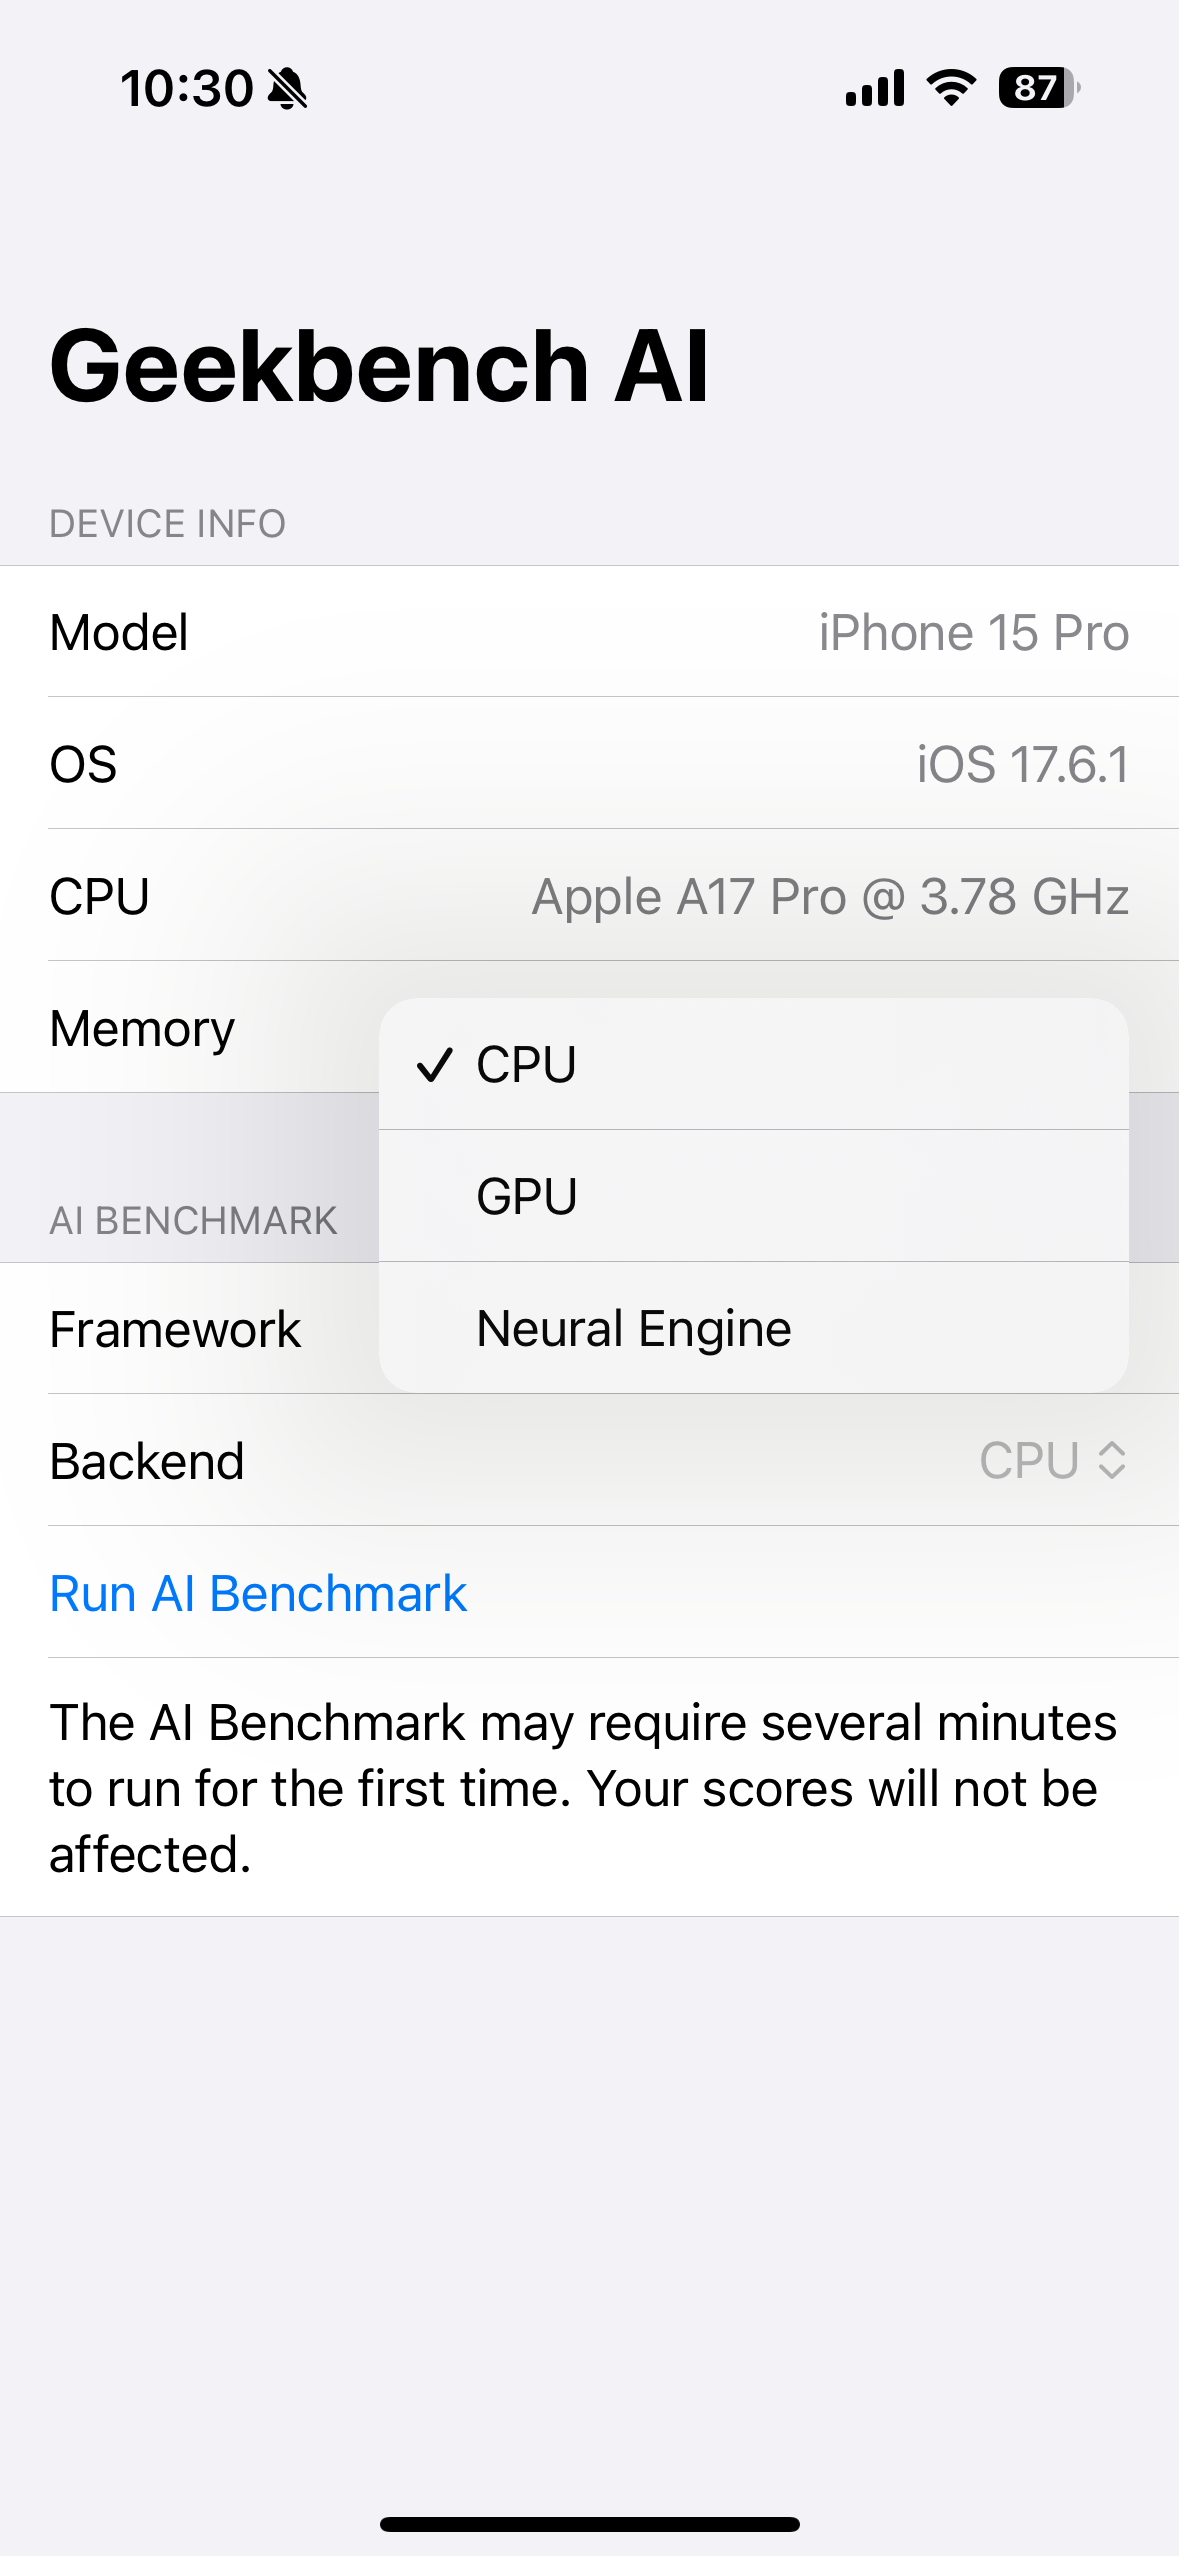Select the iPhone 15 Pro model row

(590, 632)
